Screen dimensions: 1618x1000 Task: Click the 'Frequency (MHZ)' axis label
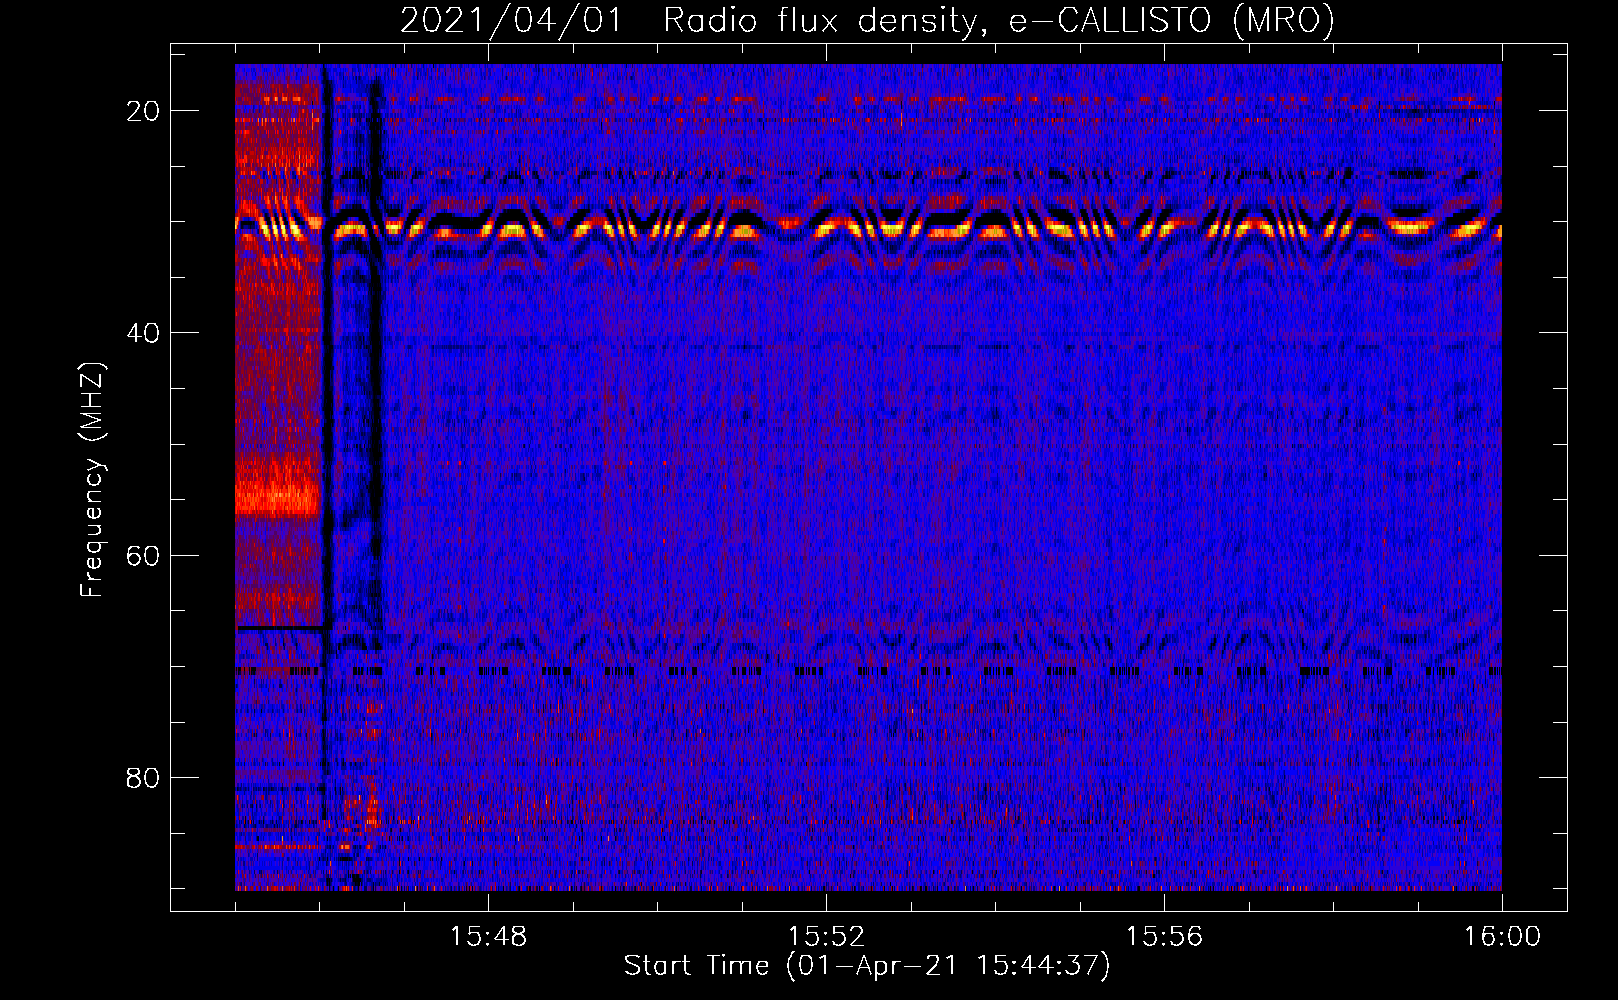click(92, 480)
